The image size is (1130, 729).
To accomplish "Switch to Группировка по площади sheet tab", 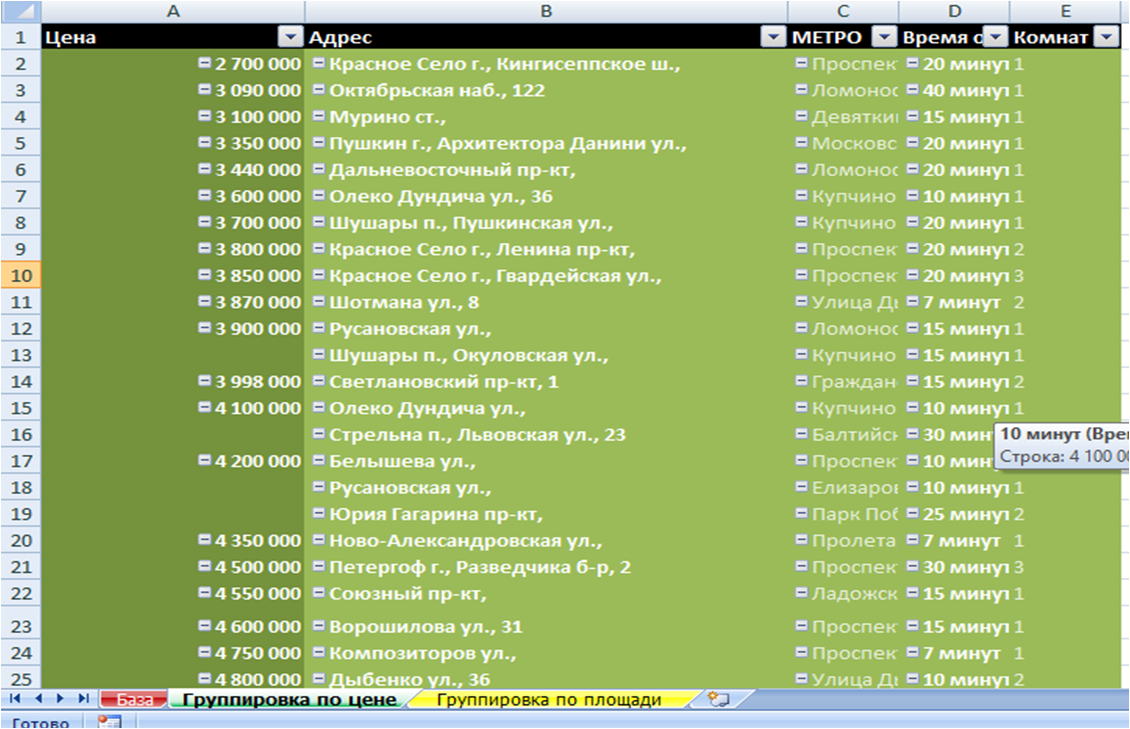I will point(548,700).
